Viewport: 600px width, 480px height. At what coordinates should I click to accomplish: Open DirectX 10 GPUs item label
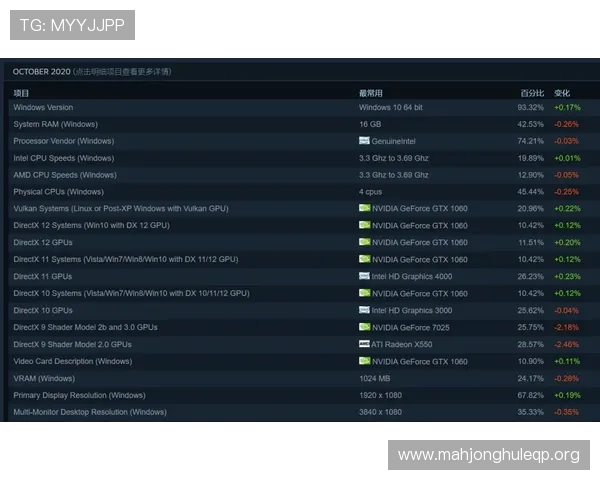click(x=43, y=310)
